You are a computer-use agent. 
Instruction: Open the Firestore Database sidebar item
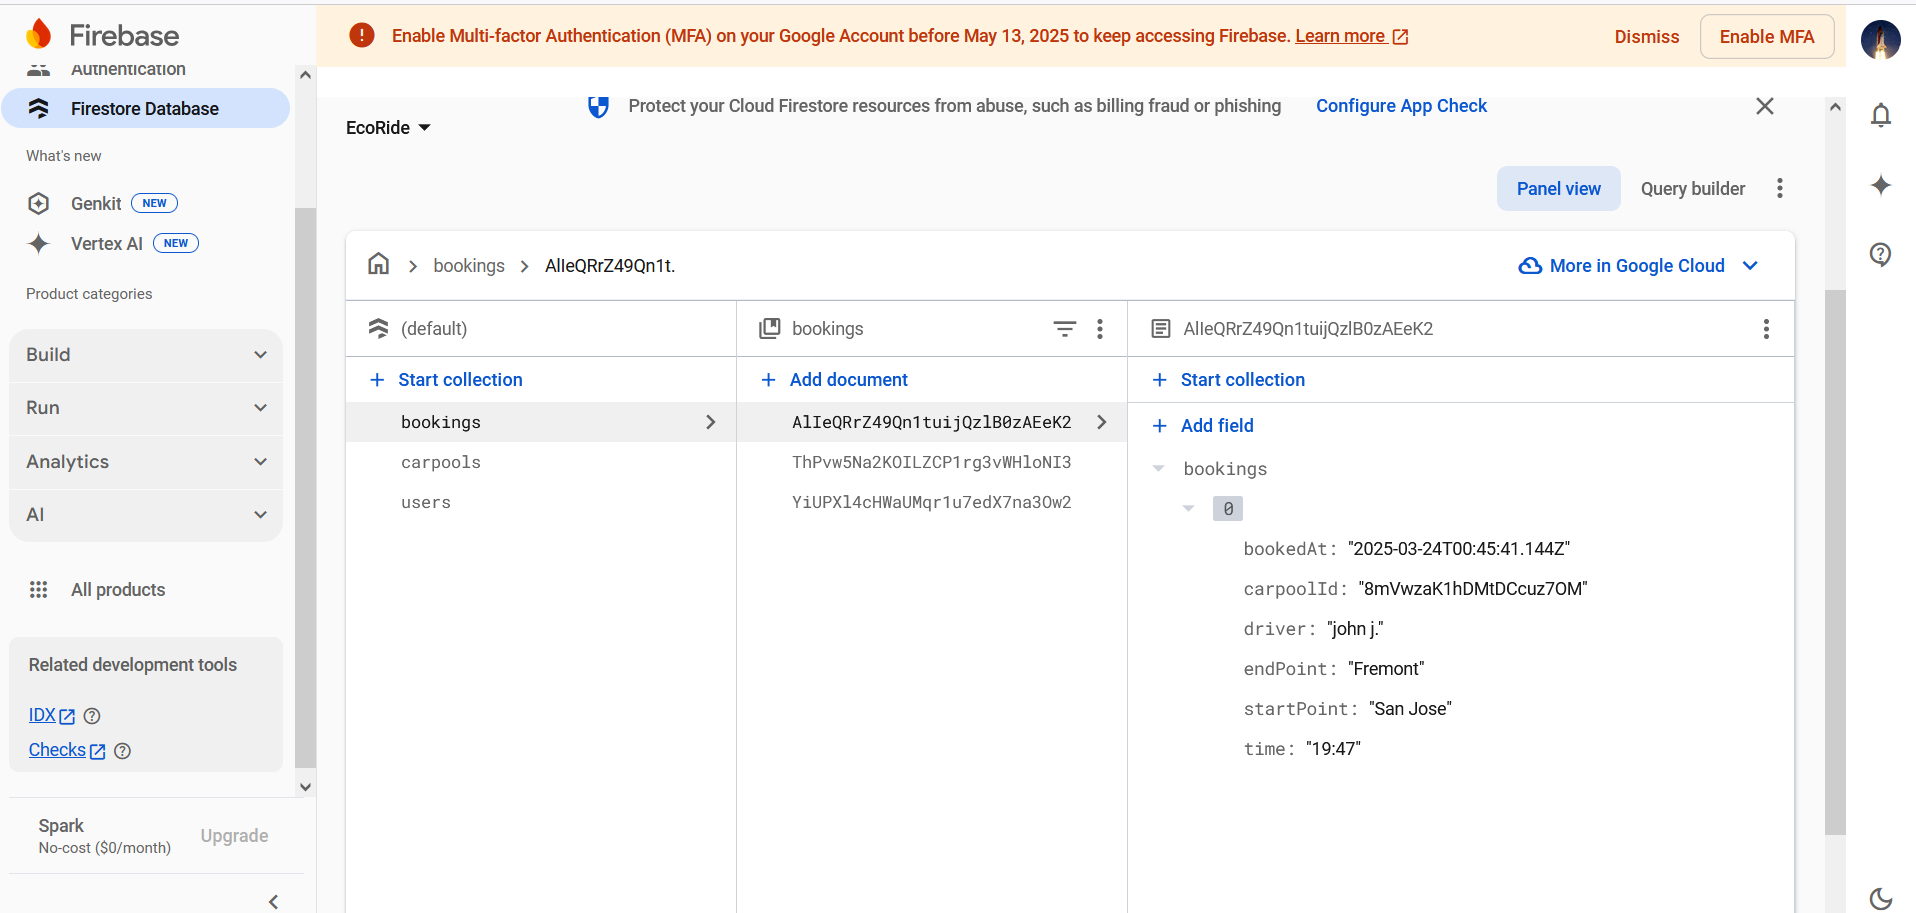click(146, 108)
